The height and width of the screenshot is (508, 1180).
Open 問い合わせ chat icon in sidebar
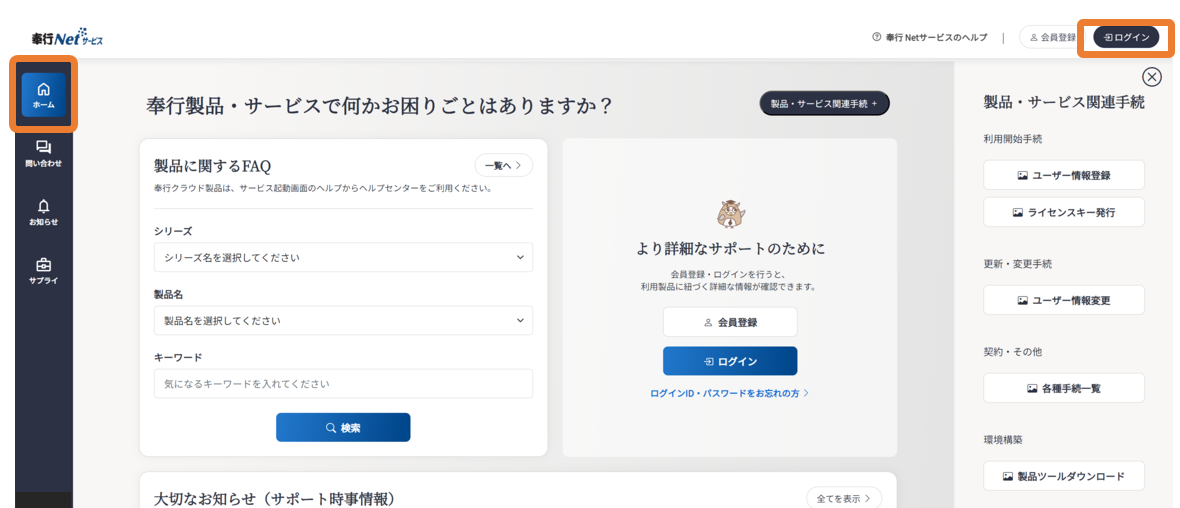tap(44, 154)
